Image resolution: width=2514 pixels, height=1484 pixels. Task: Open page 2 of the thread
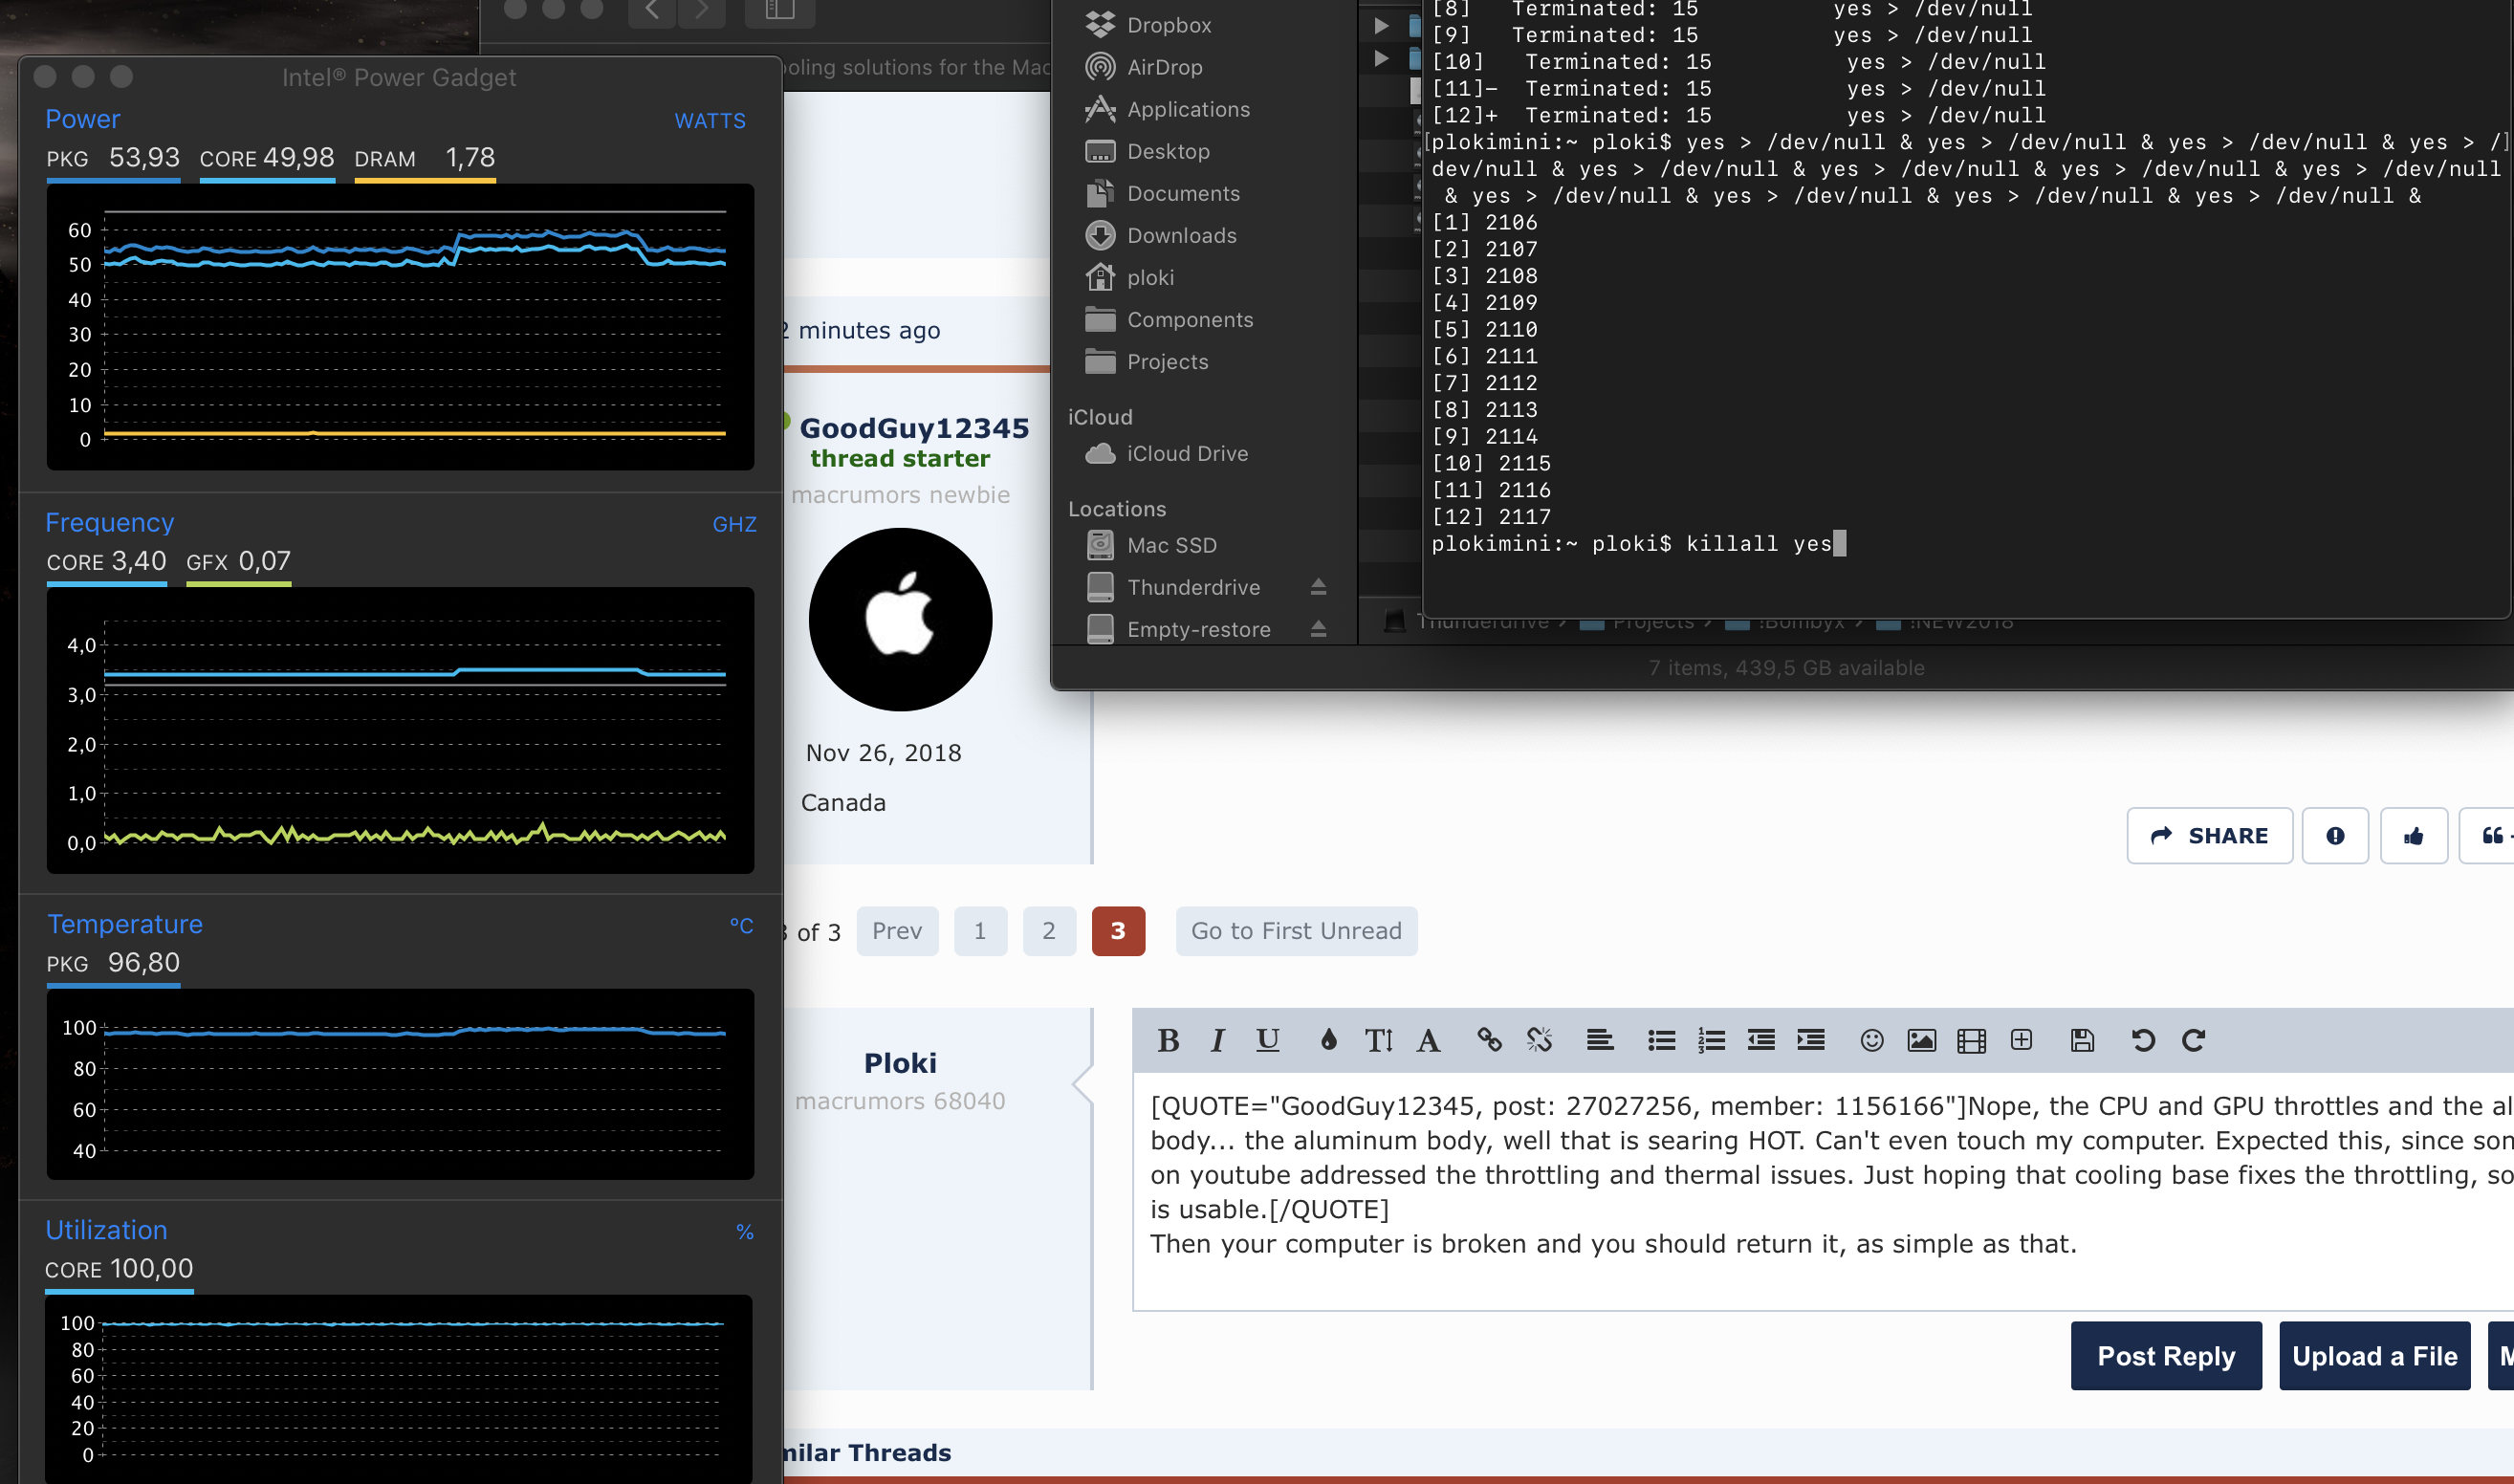click(x=1049, y=931)
